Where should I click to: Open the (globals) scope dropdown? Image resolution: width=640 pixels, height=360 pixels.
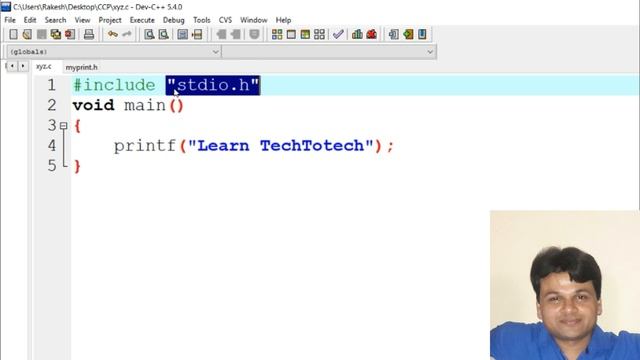[114, 52]
